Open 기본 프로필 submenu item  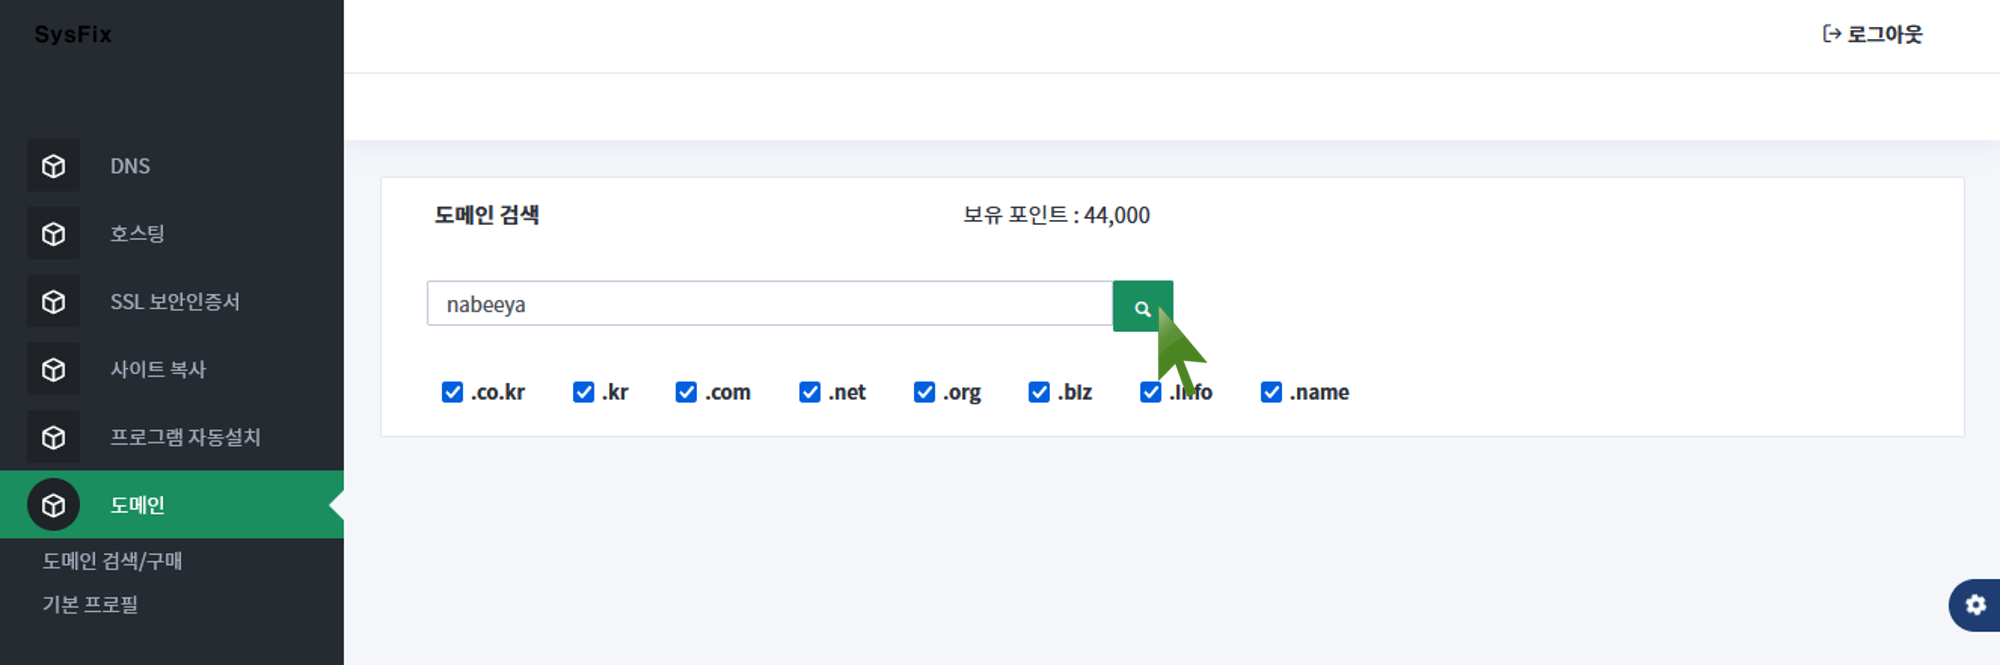click(x=90, y=605)
